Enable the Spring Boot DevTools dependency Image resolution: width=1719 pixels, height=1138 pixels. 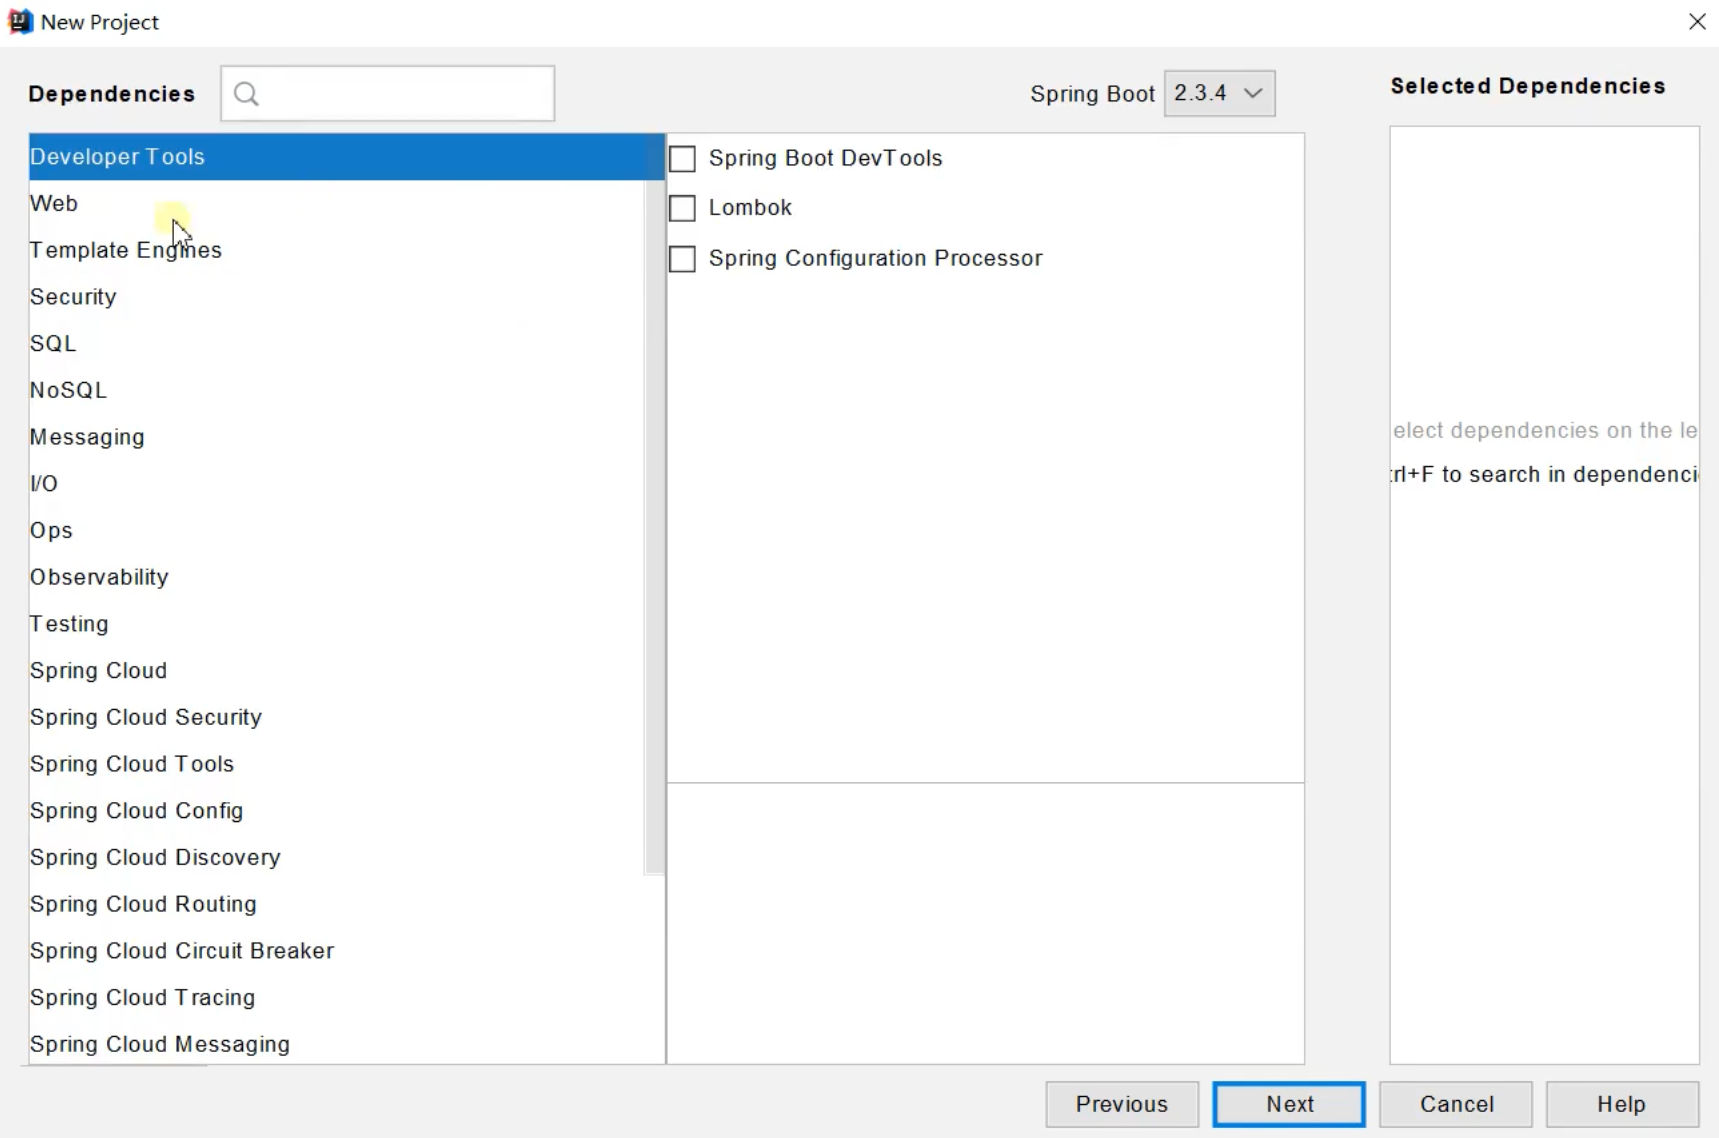pos(683,158)
